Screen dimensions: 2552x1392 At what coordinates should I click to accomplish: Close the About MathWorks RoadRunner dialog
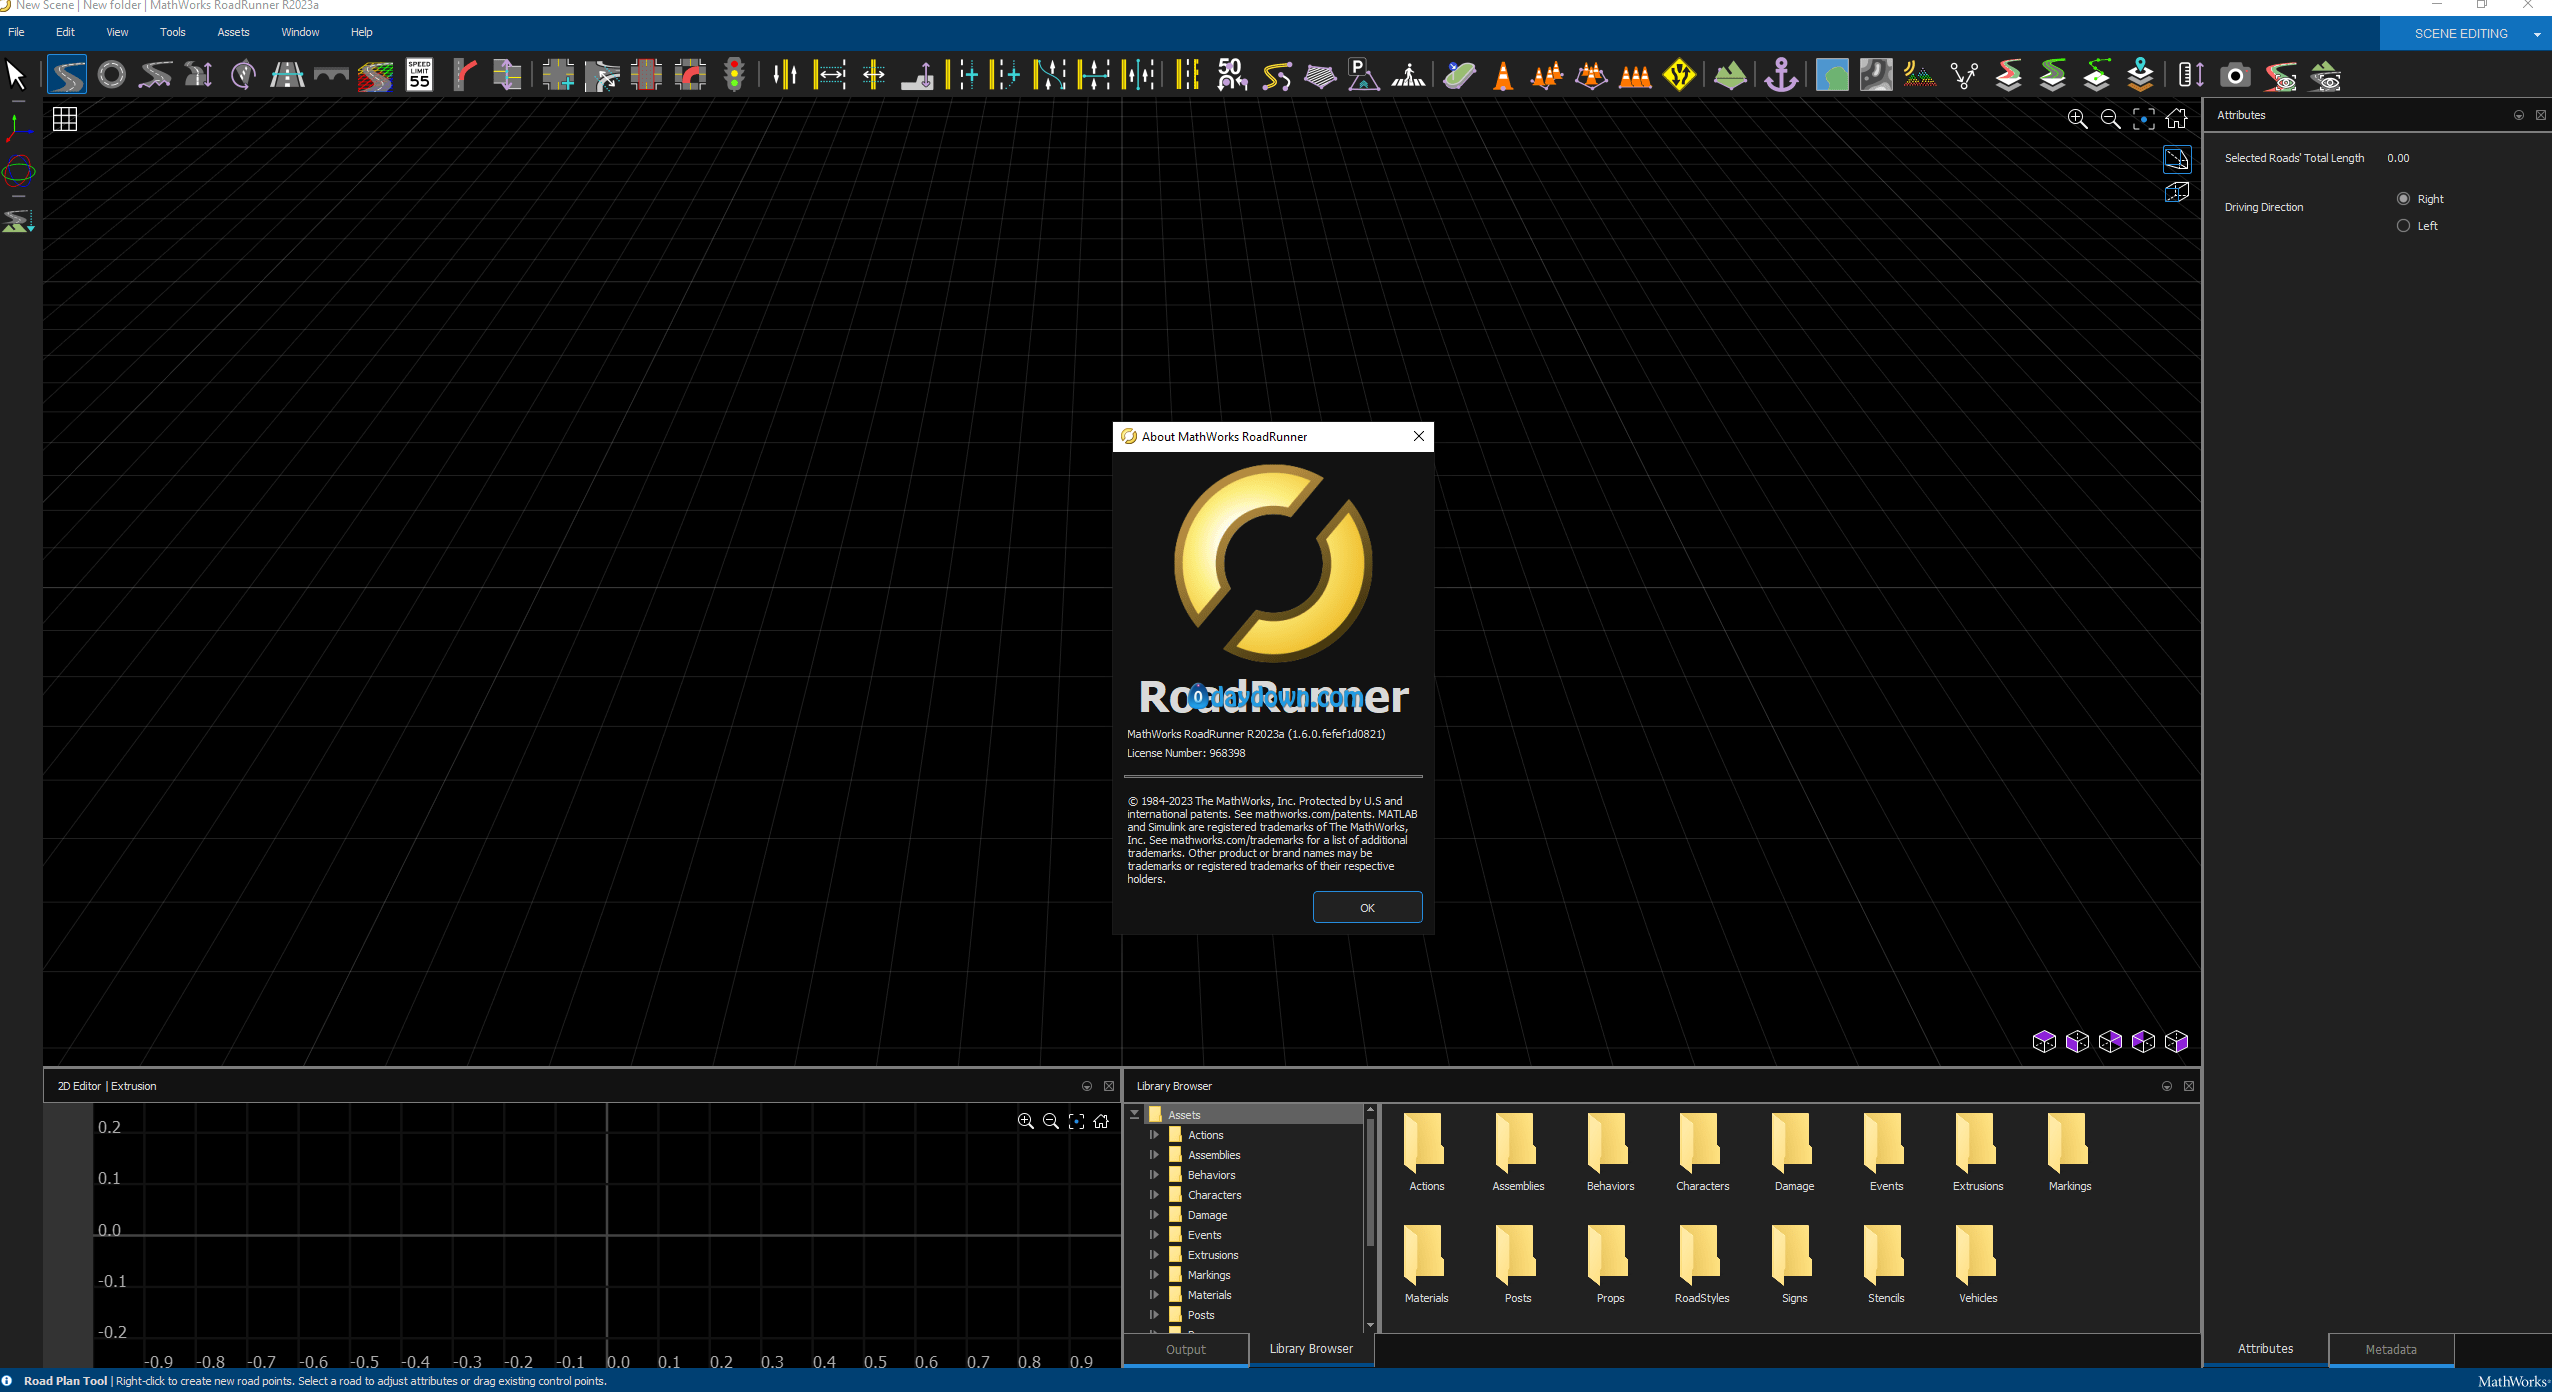(1419, 436)
